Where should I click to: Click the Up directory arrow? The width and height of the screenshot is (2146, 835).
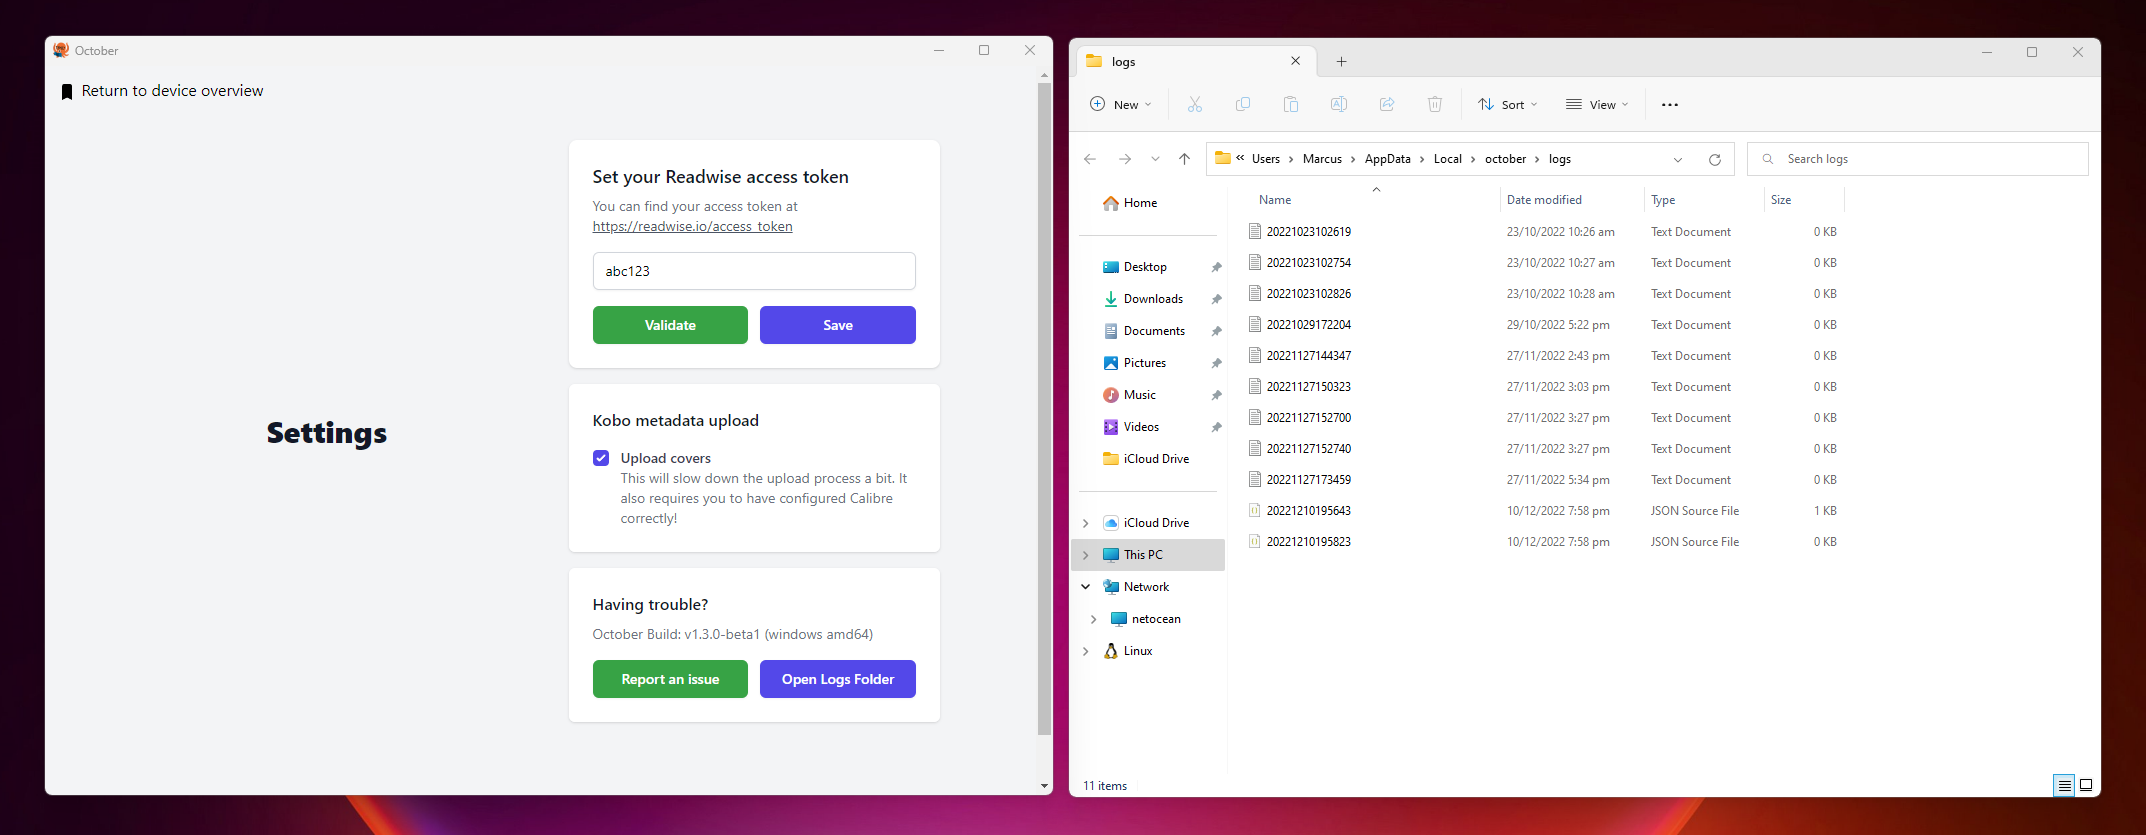(x=1185, y=159)
